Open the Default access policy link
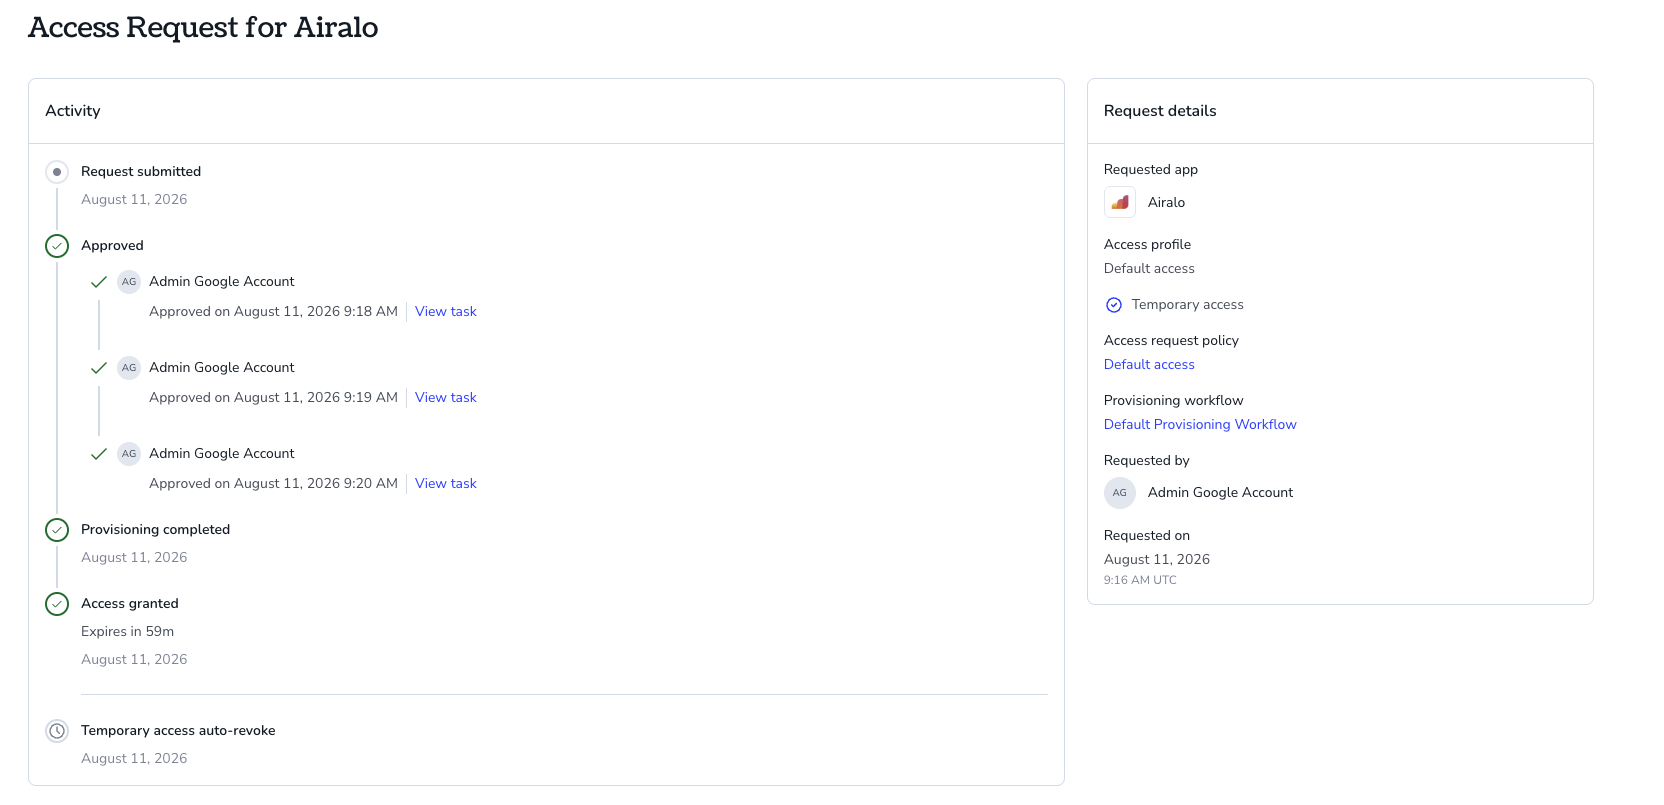 point(1149,365)
